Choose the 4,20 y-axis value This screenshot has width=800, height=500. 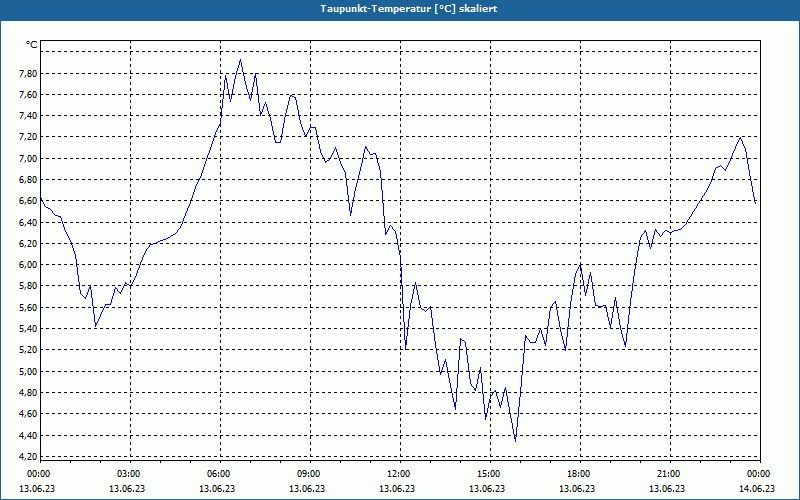28,457
